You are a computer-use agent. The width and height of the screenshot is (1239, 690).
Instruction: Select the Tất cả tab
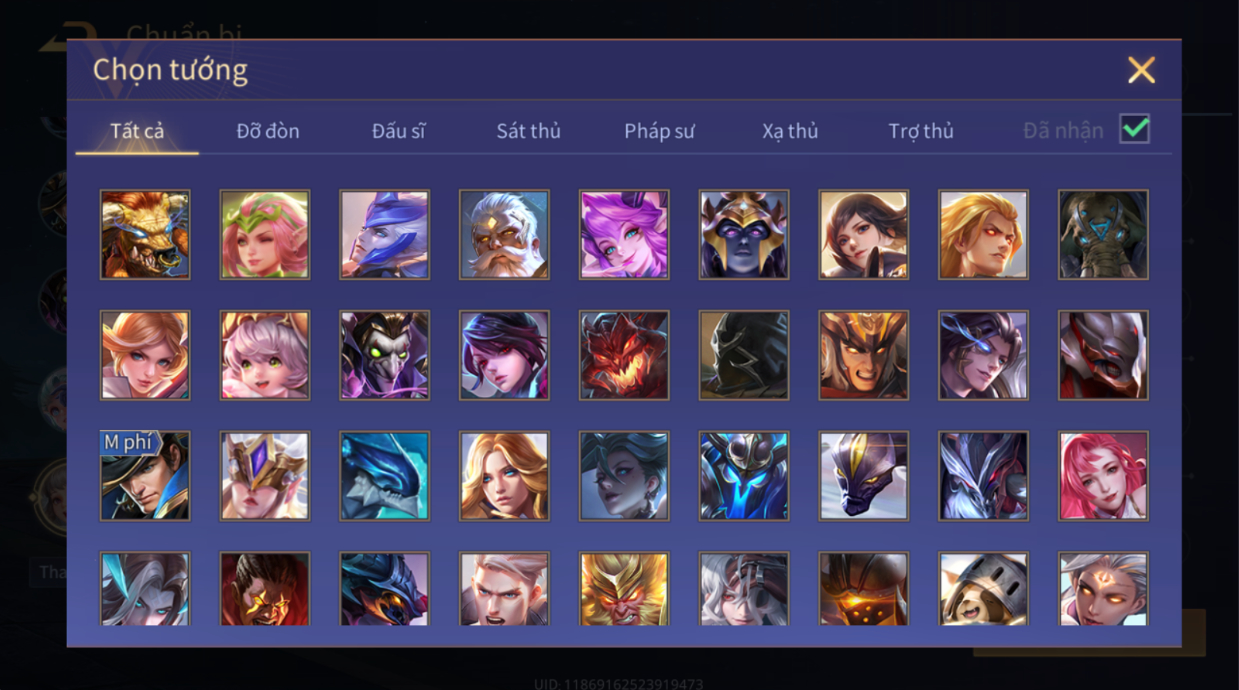click(x=137, y=131)
